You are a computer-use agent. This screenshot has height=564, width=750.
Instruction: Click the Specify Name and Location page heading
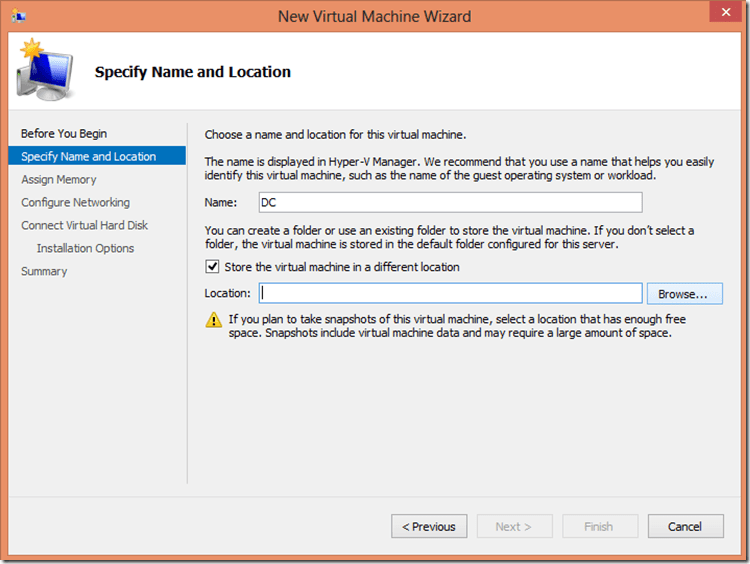coord(192,72)
